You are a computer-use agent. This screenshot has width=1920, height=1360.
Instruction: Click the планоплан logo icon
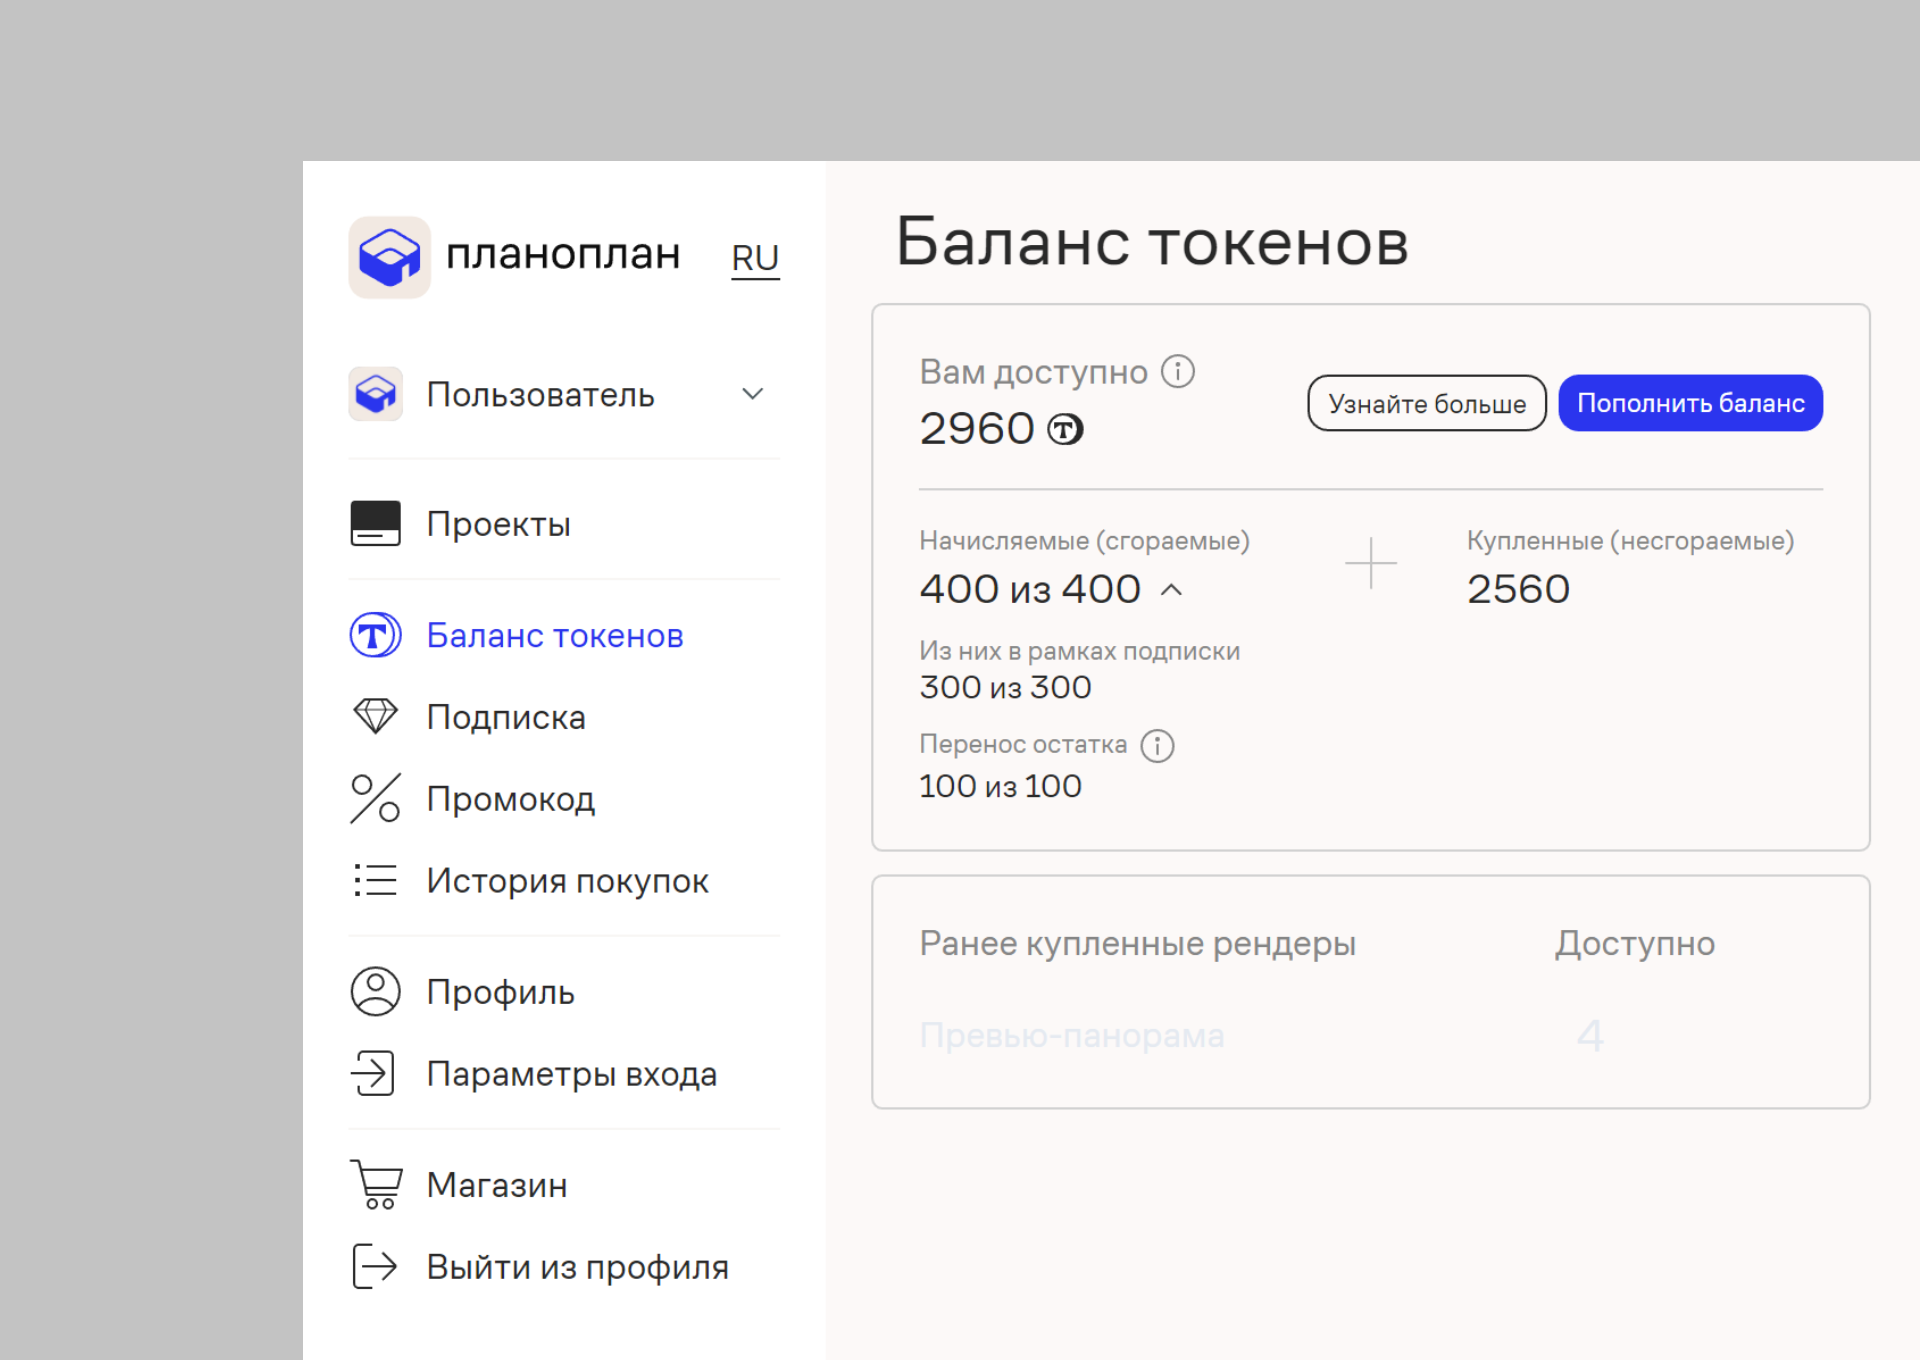tap(389, 257)
